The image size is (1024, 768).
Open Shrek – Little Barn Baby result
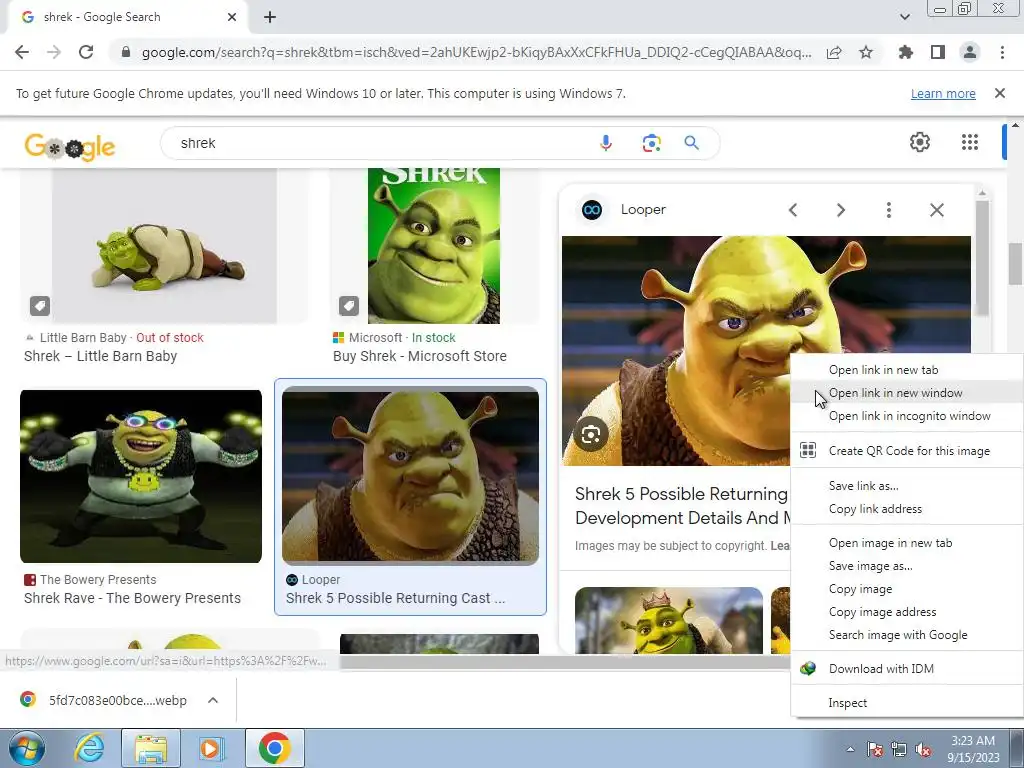tap(101, 356)
